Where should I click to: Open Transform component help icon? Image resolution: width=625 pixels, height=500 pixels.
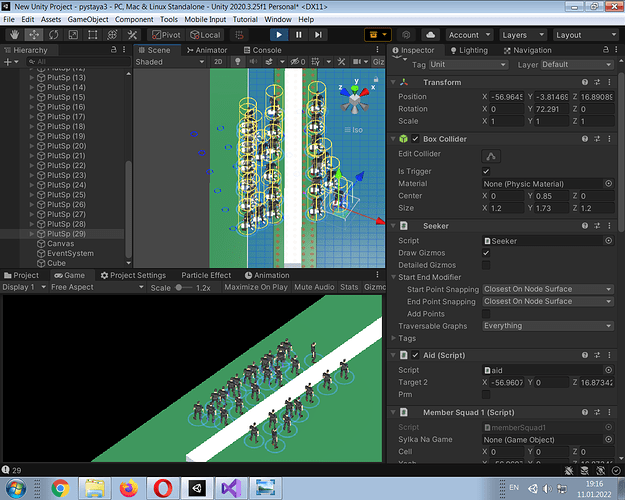click(585, 82)
